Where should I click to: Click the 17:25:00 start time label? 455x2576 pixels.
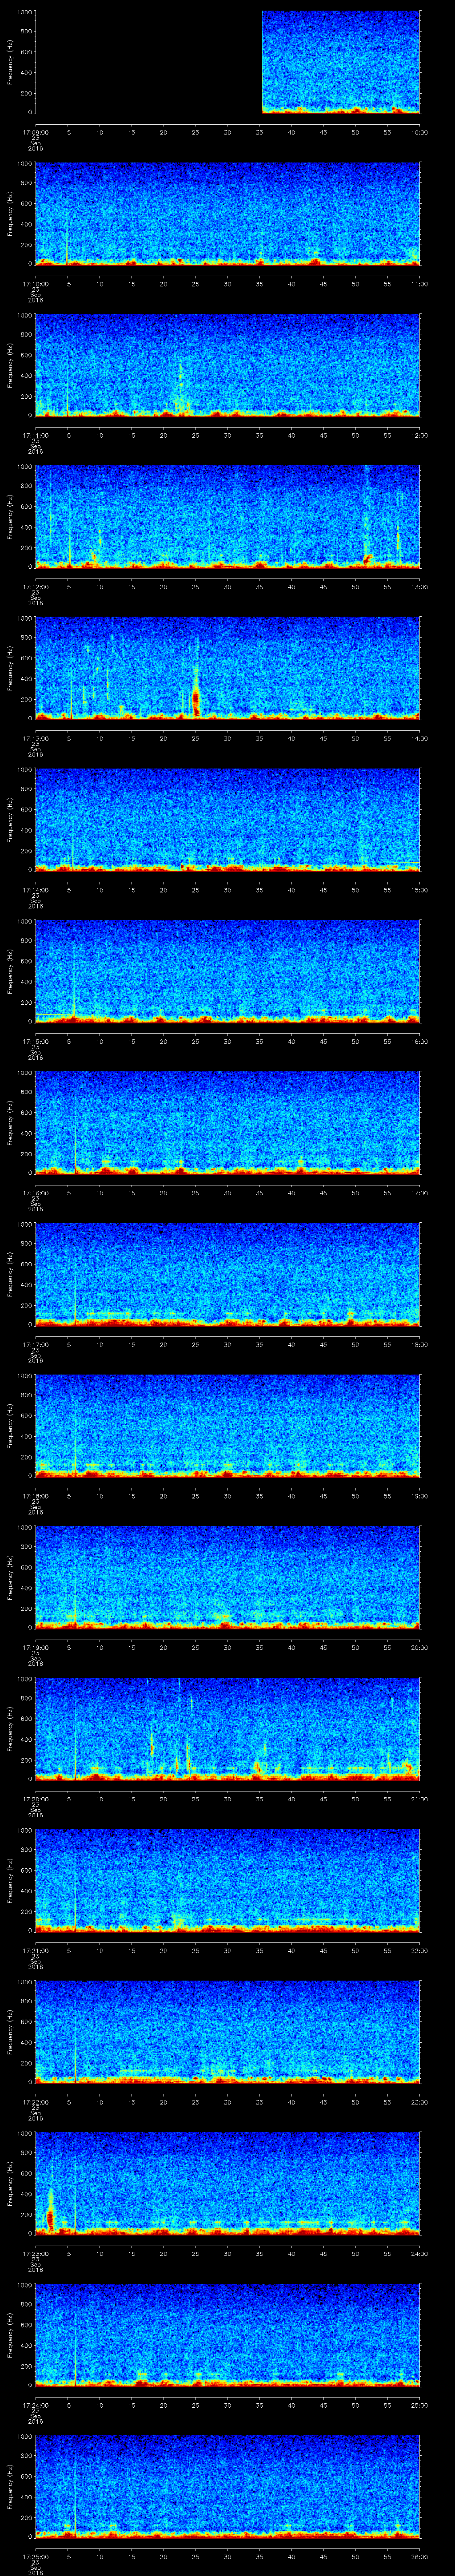click(35, 2556)
